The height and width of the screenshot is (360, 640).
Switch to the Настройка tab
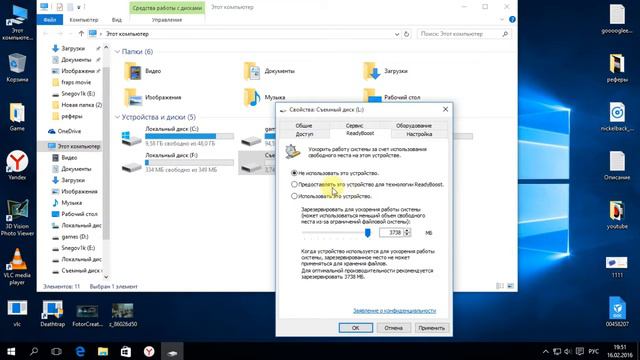click(x=419, y=134)
